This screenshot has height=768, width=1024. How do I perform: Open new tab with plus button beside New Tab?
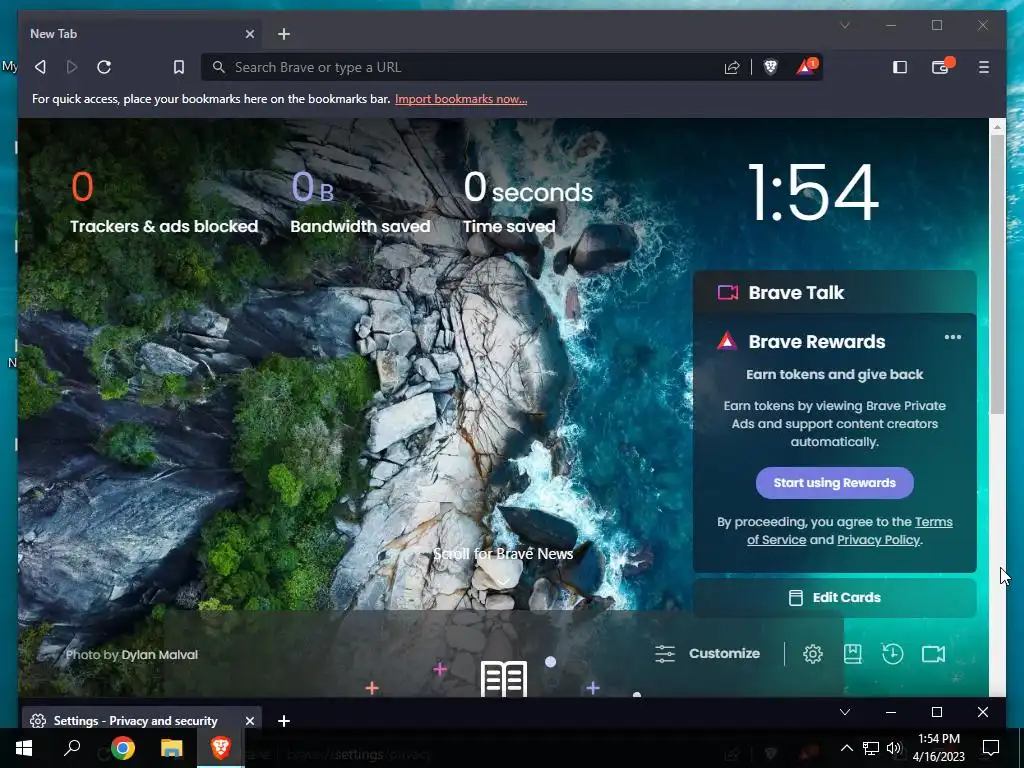(x=283, y=34)
